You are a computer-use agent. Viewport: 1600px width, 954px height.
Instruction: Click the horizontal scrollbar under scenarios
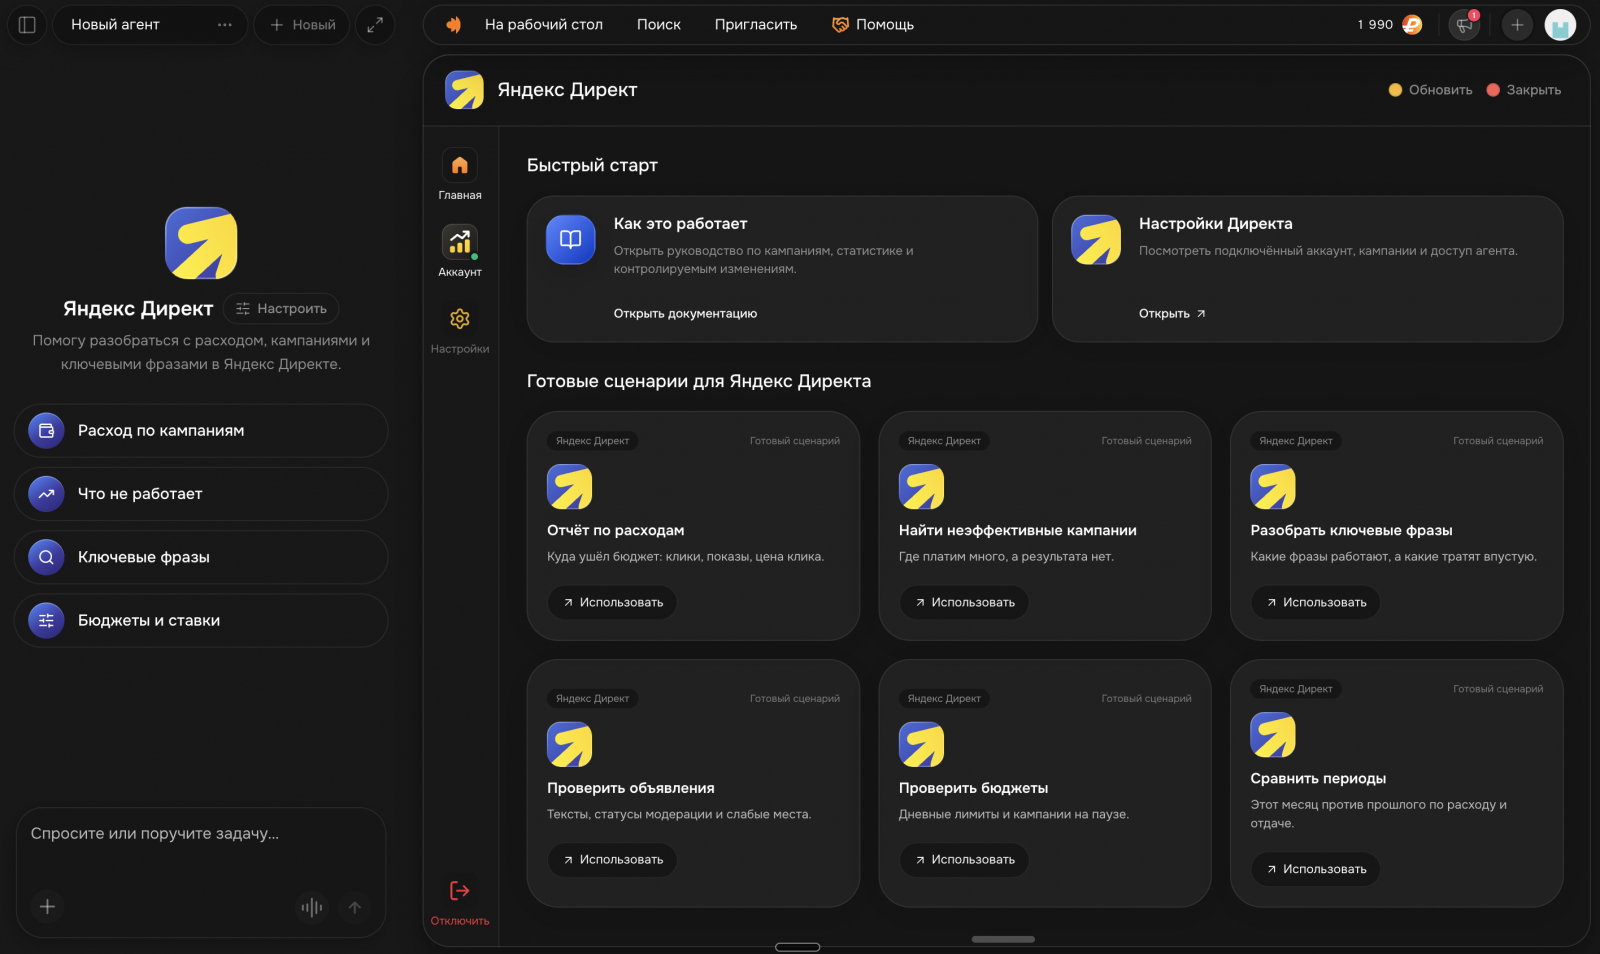1003,940
